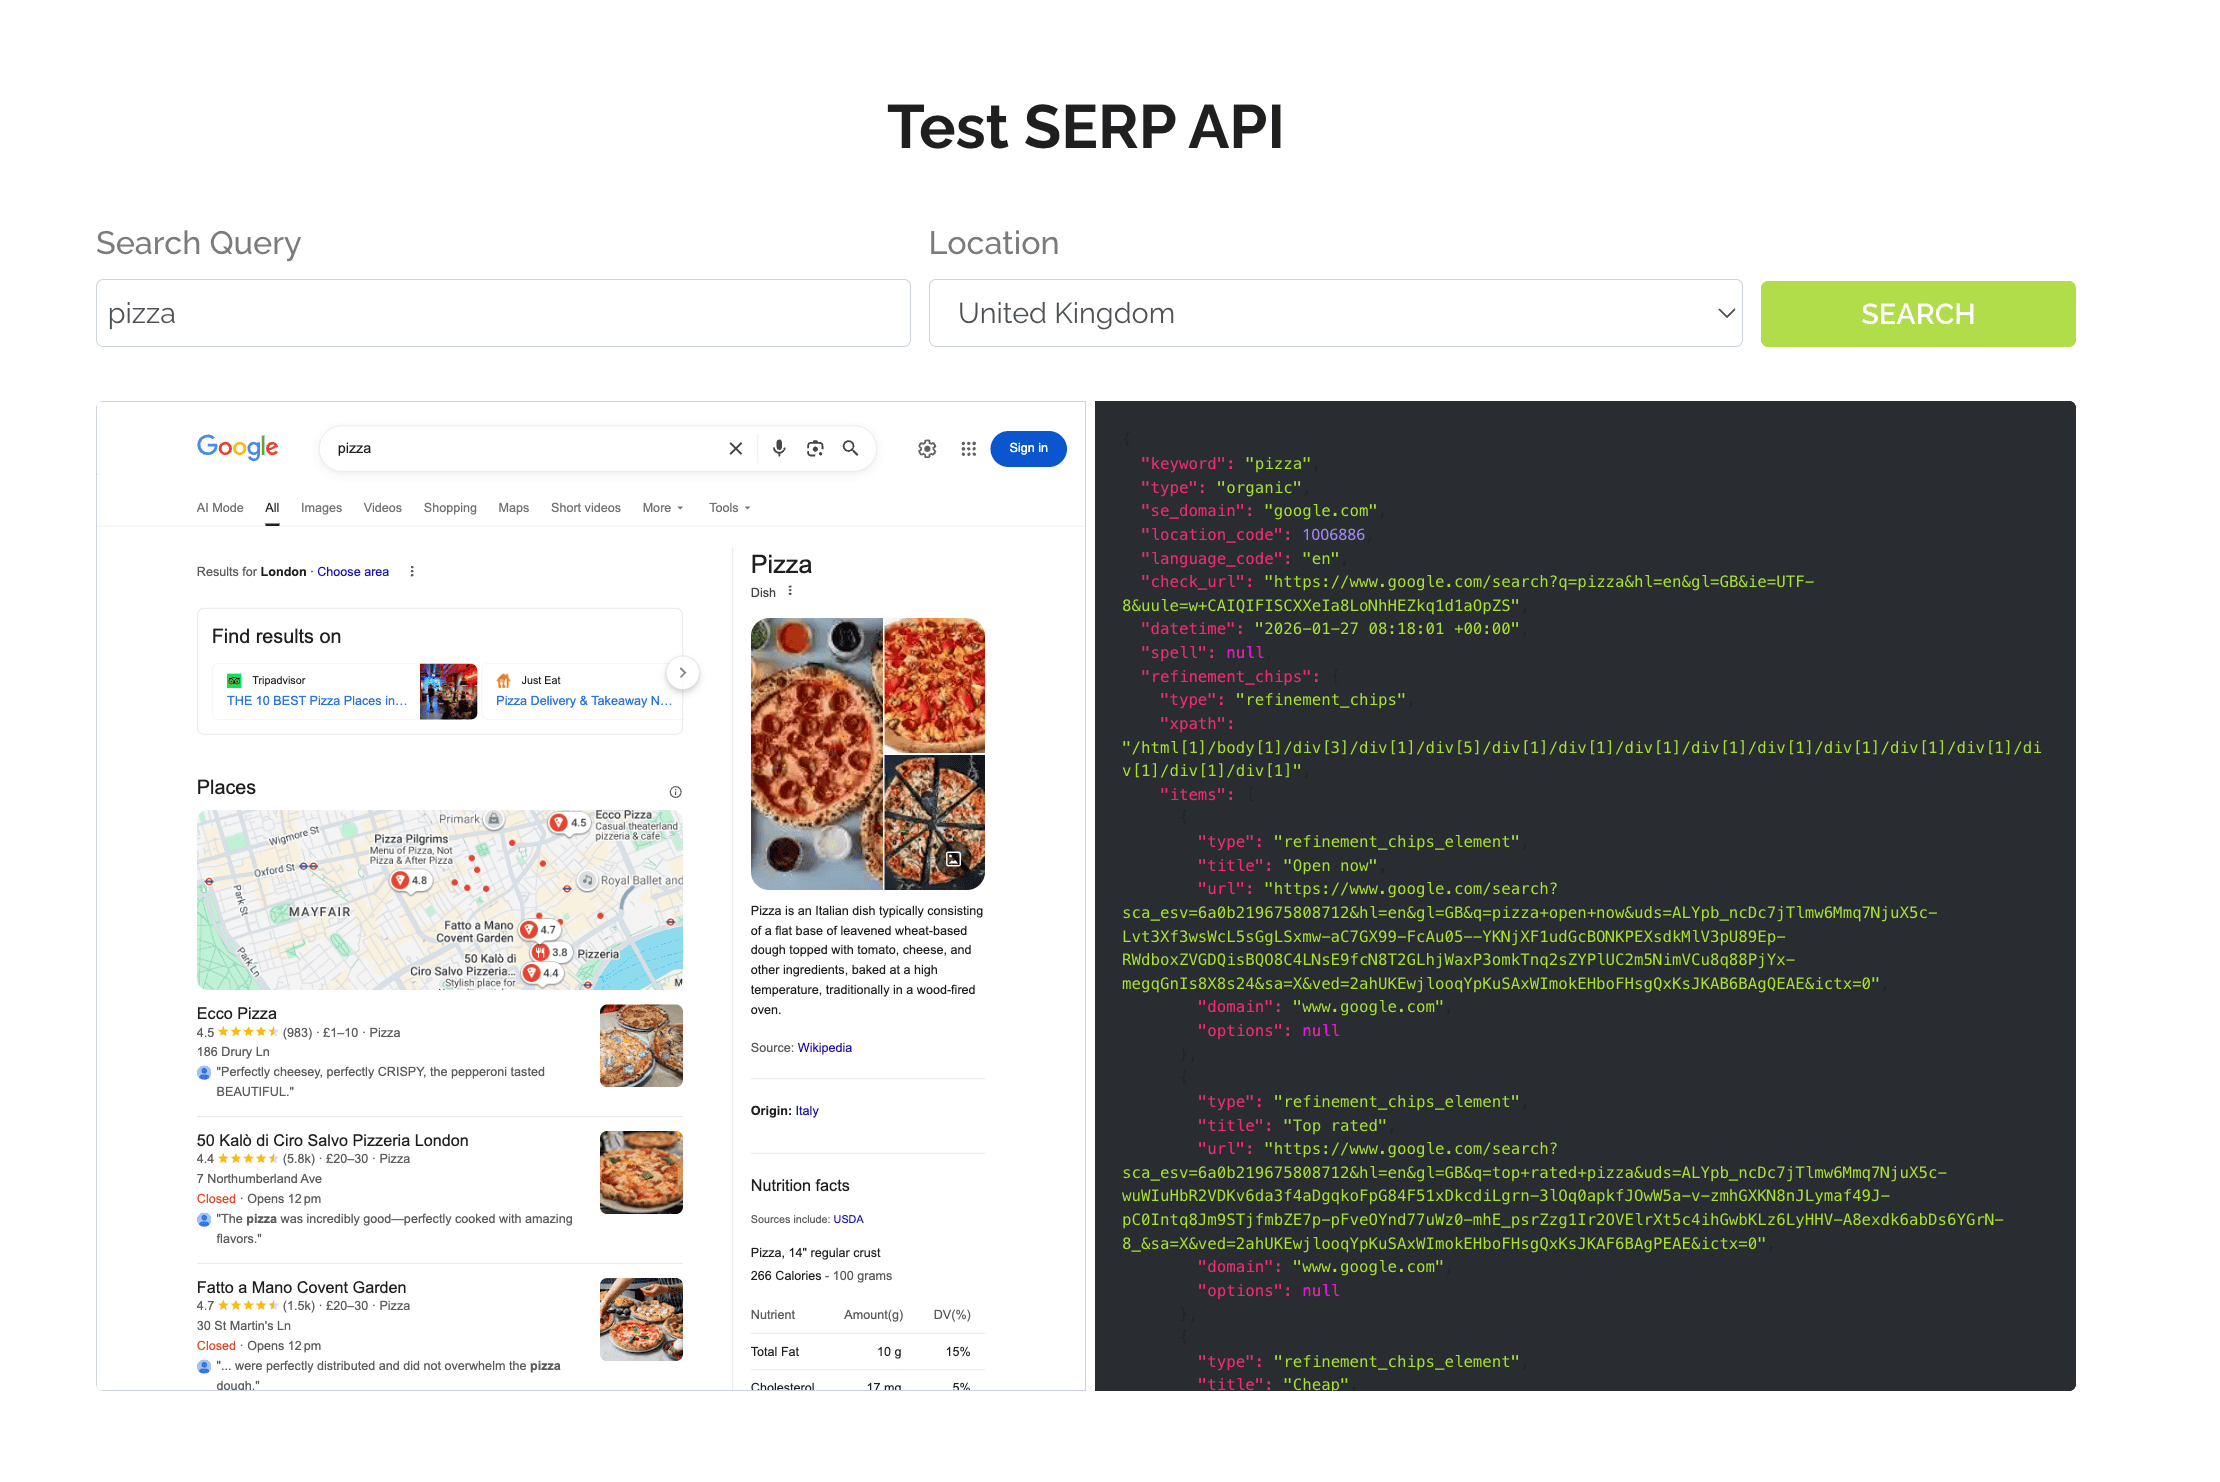This screenshot has height=1482, width=2220.
Task: Click the magnifier search icon in Google bar
Action: [850, 448]
